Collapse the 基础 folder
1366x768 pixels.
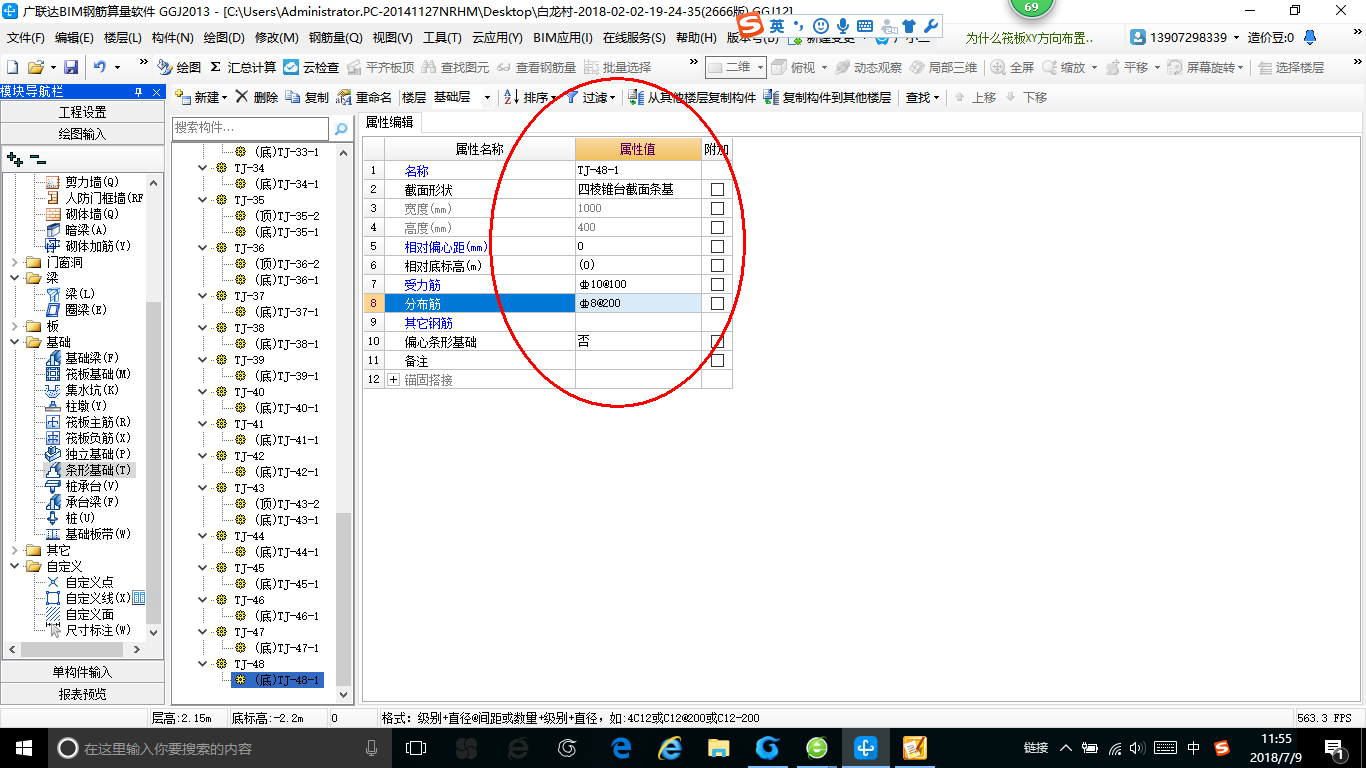pos(14,342)
